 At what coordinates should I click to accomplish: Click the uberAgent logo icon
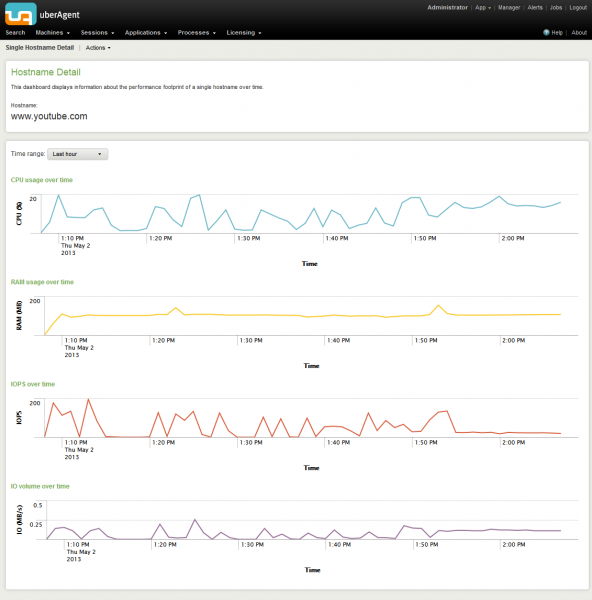tap(21, 14)
